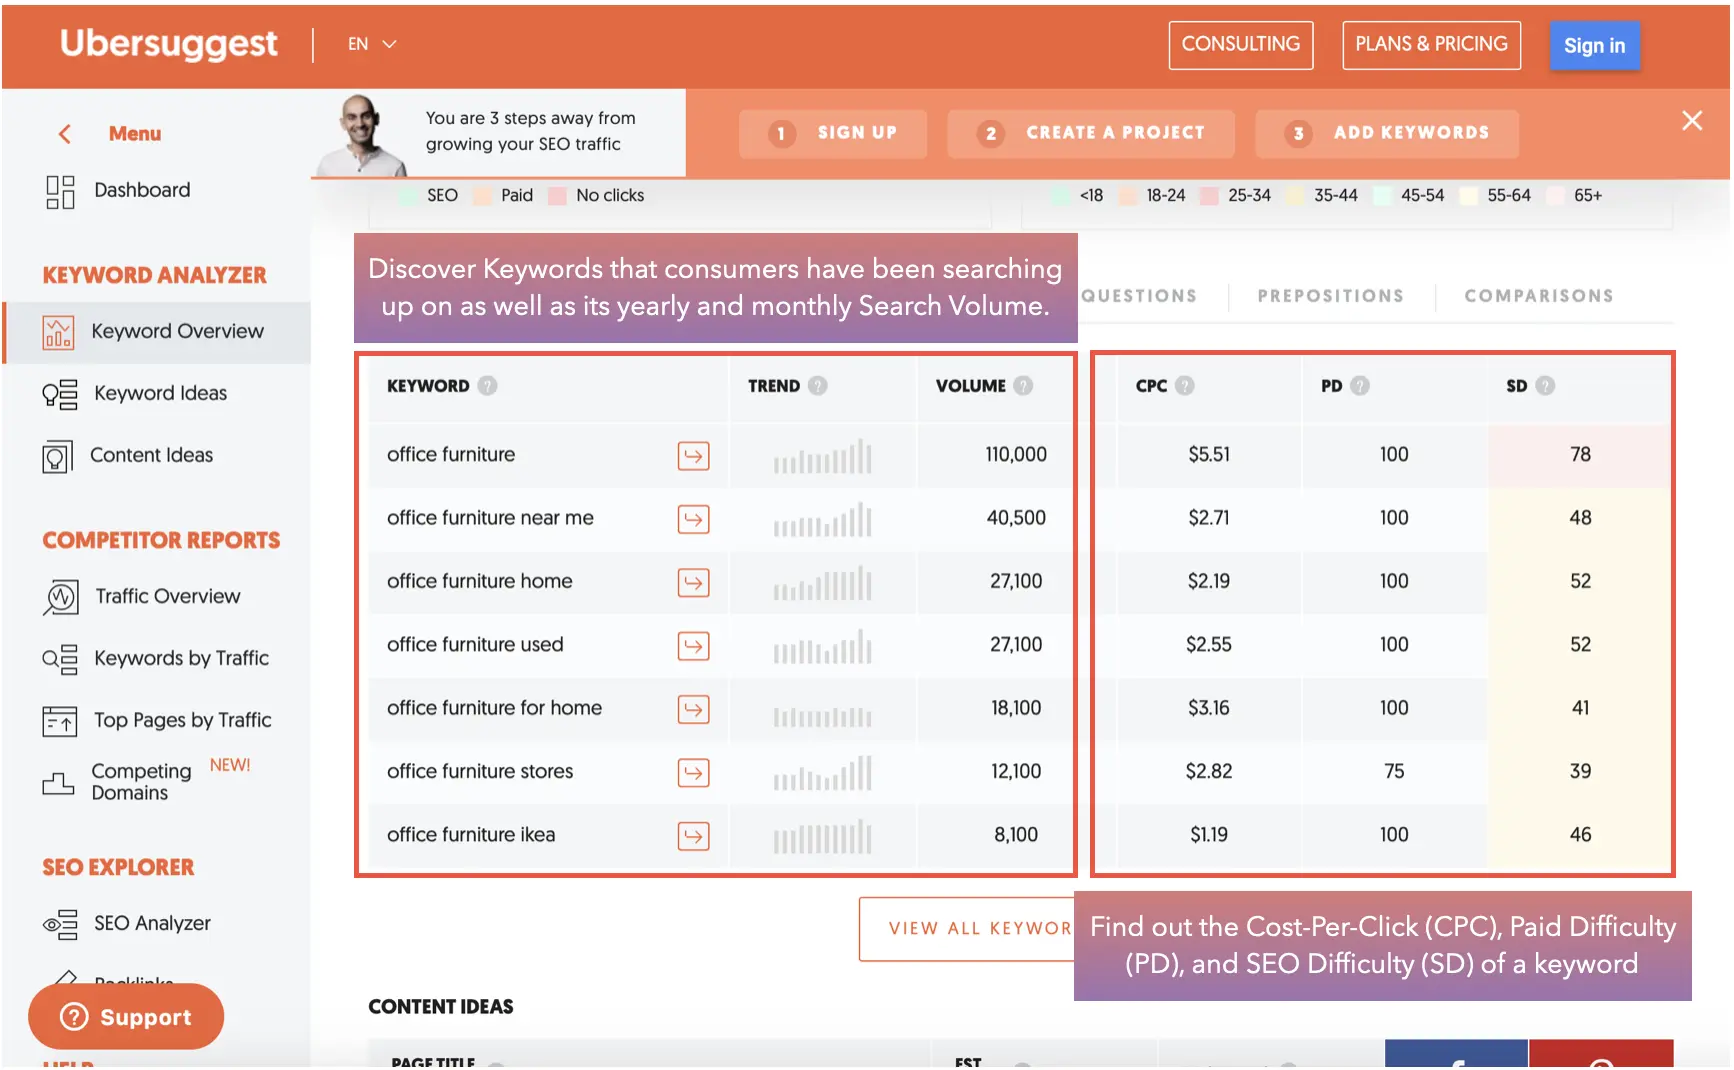Open arrow icon for office furniture ikea
Image resolution: width=1734 pixels, height=1070 pixels.
[693, 836]
